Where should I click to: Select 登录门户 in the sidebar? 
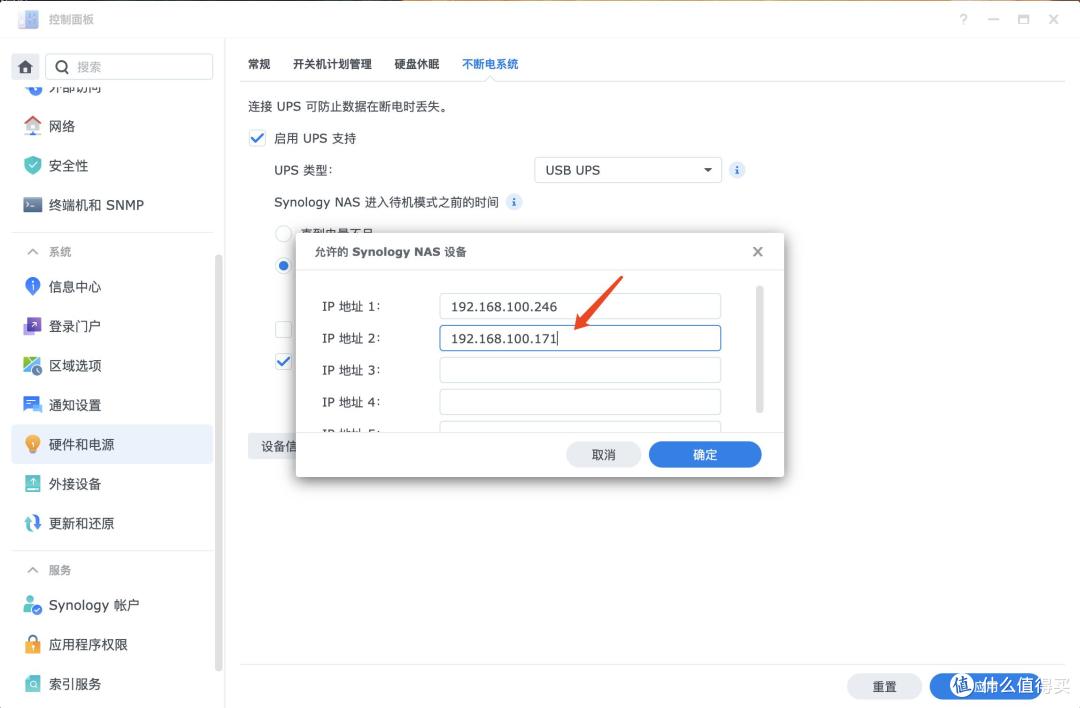112,326
